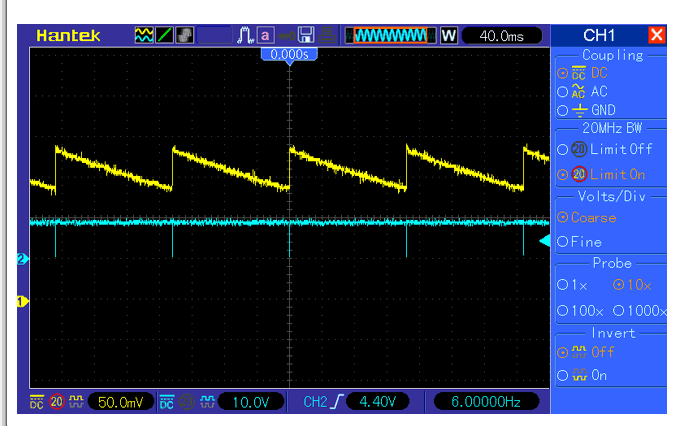Click CH2 DC coupling status icon
This screenshot has width=700, height=426.
click(x=167, y=402)
